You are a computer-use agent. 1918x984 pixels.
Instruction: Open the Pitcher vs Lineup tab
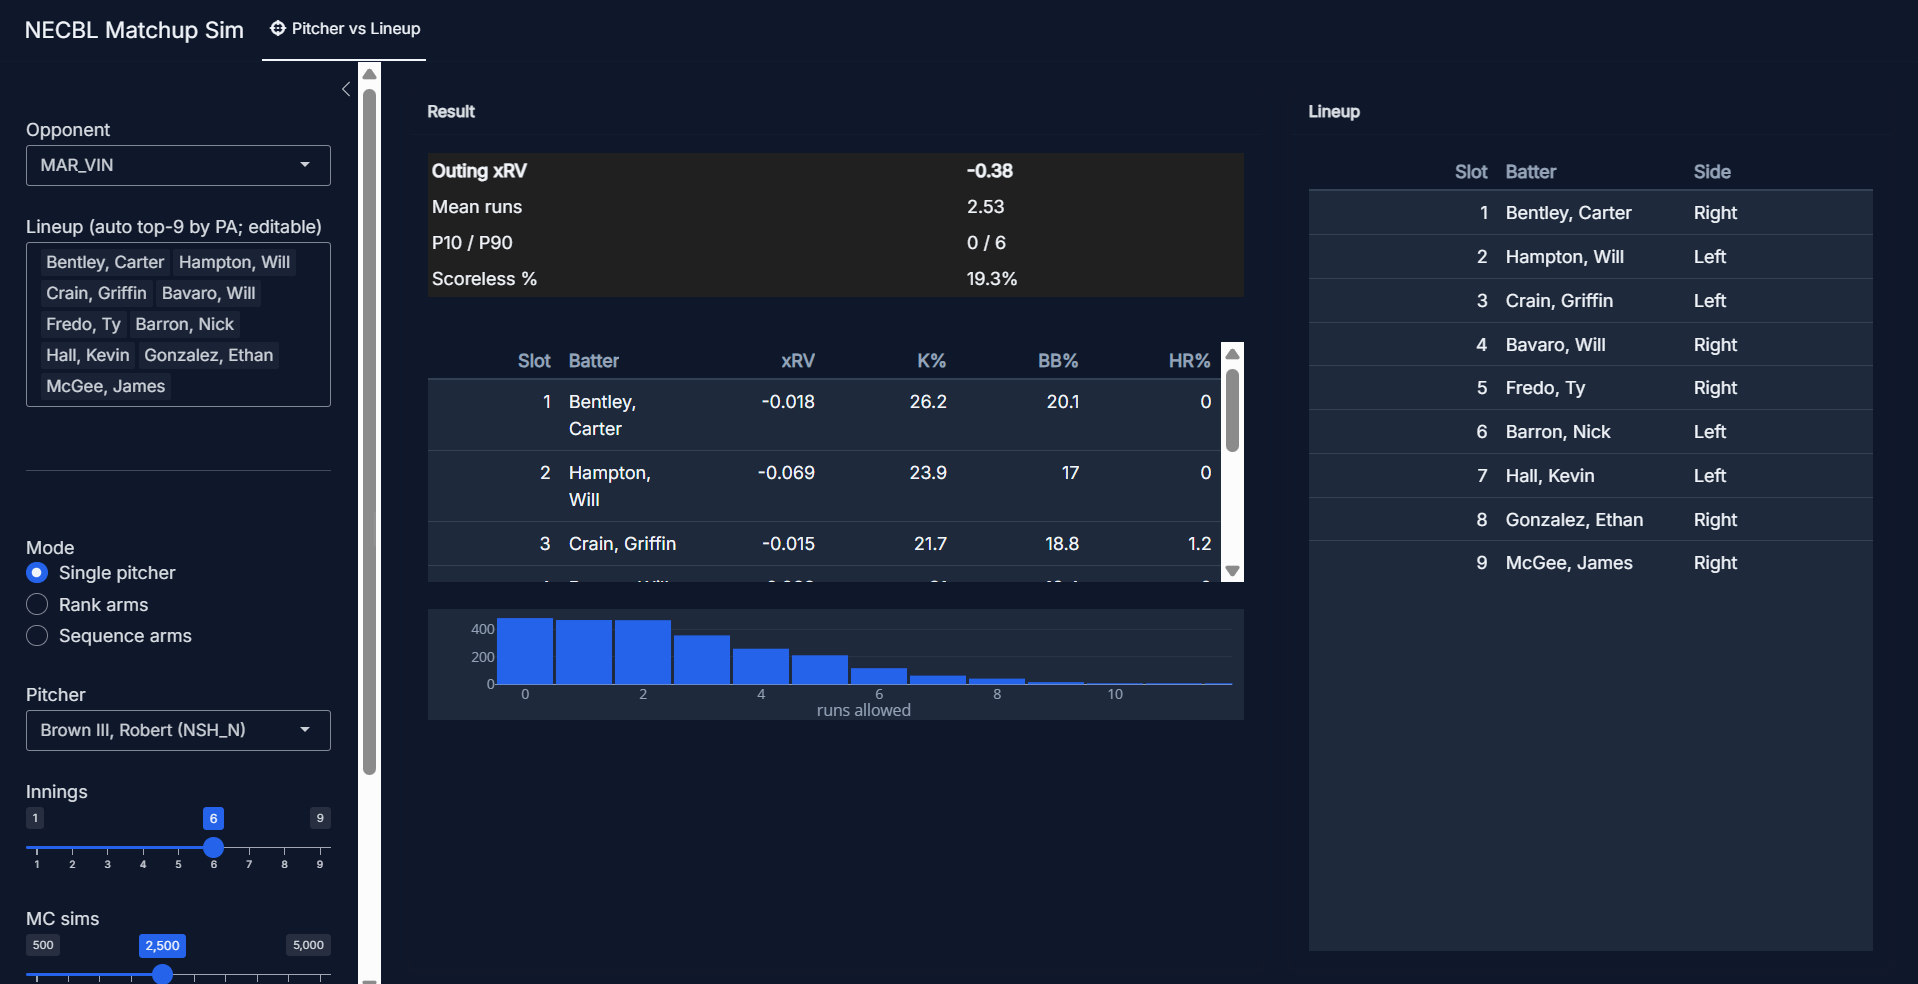click(345, 29)
